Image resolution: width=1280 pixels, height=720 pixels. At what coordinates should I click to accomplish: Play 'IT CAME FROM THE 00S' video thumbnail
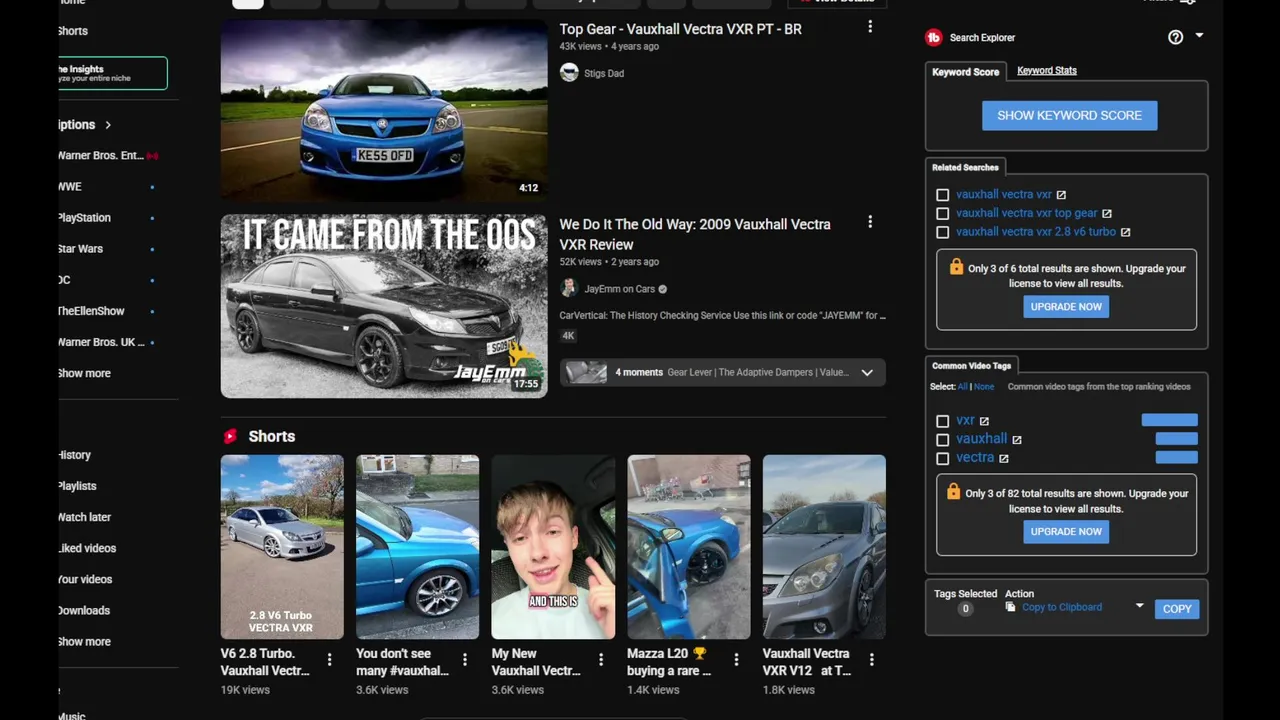(384, 306)
